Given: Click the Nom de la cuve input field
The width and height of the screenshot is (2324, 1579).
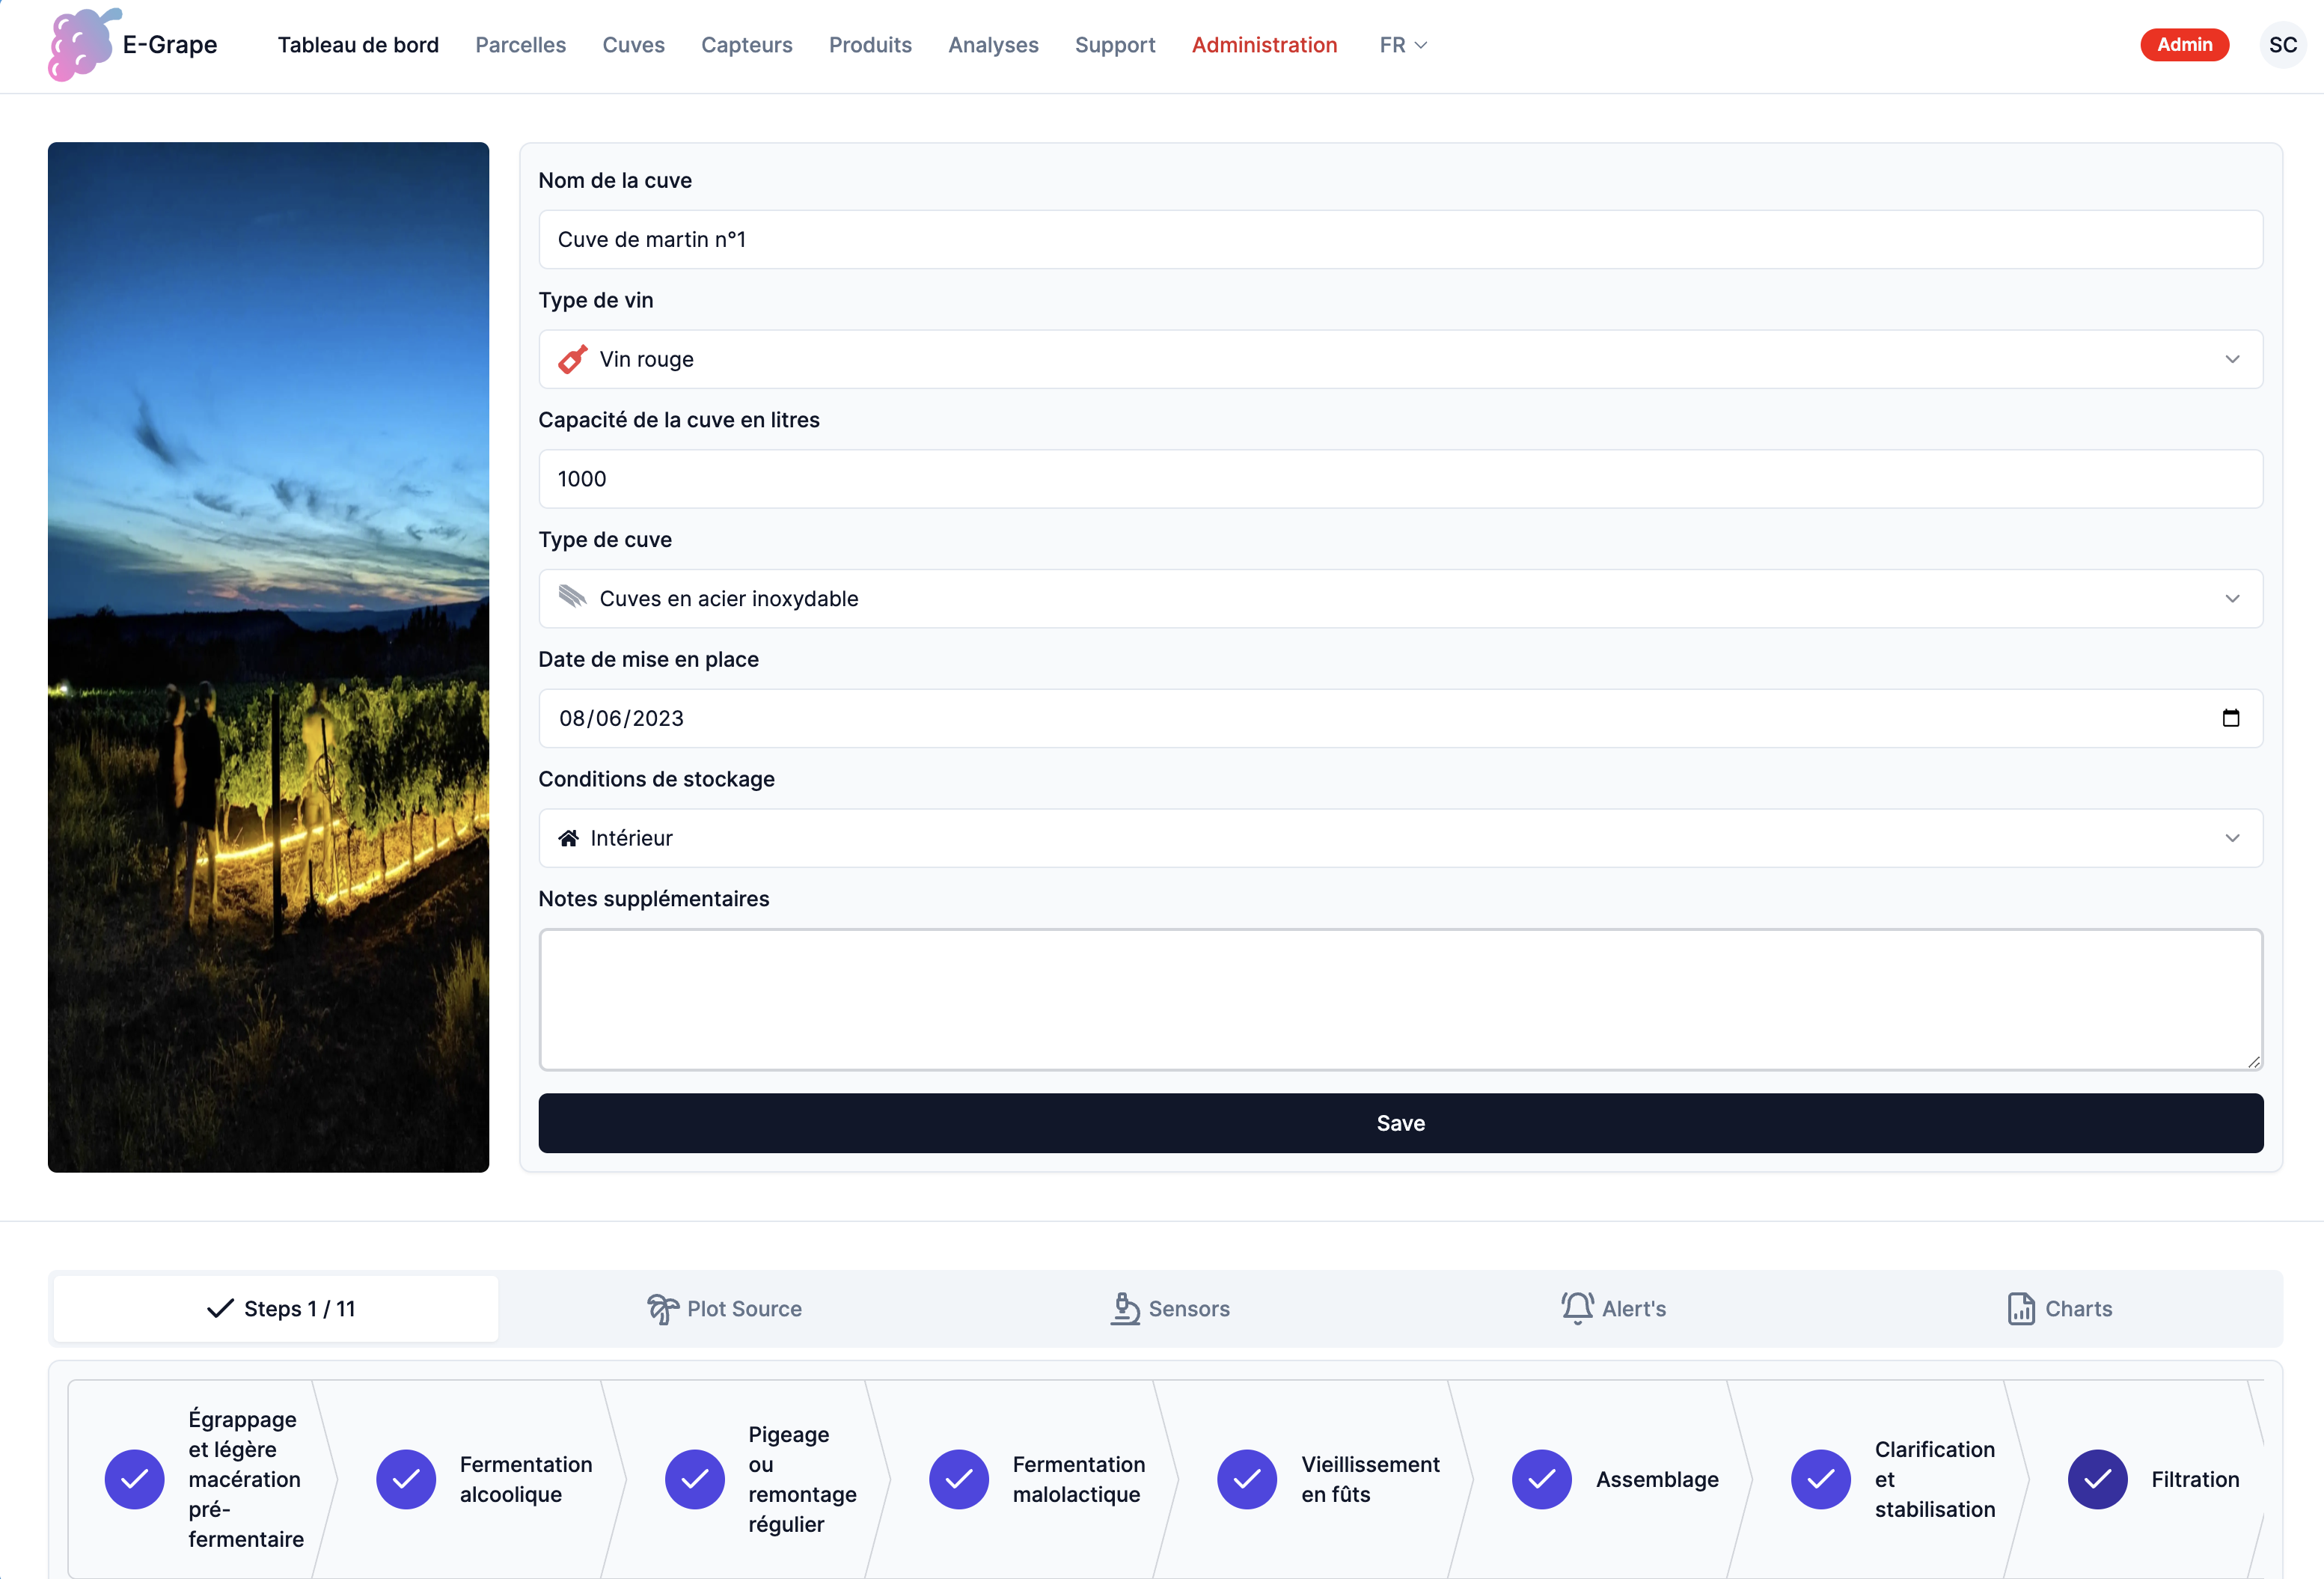Looking at the screenshot, I should point(1400,239).
